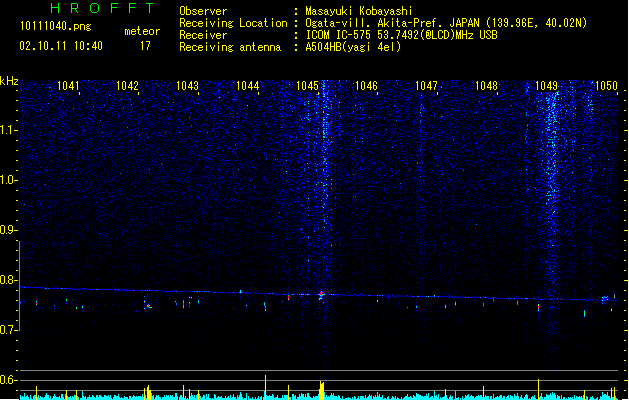Screen dimensions: 629x400
Task: Click the 1048 time axis marker
Action: coord(486,86)
